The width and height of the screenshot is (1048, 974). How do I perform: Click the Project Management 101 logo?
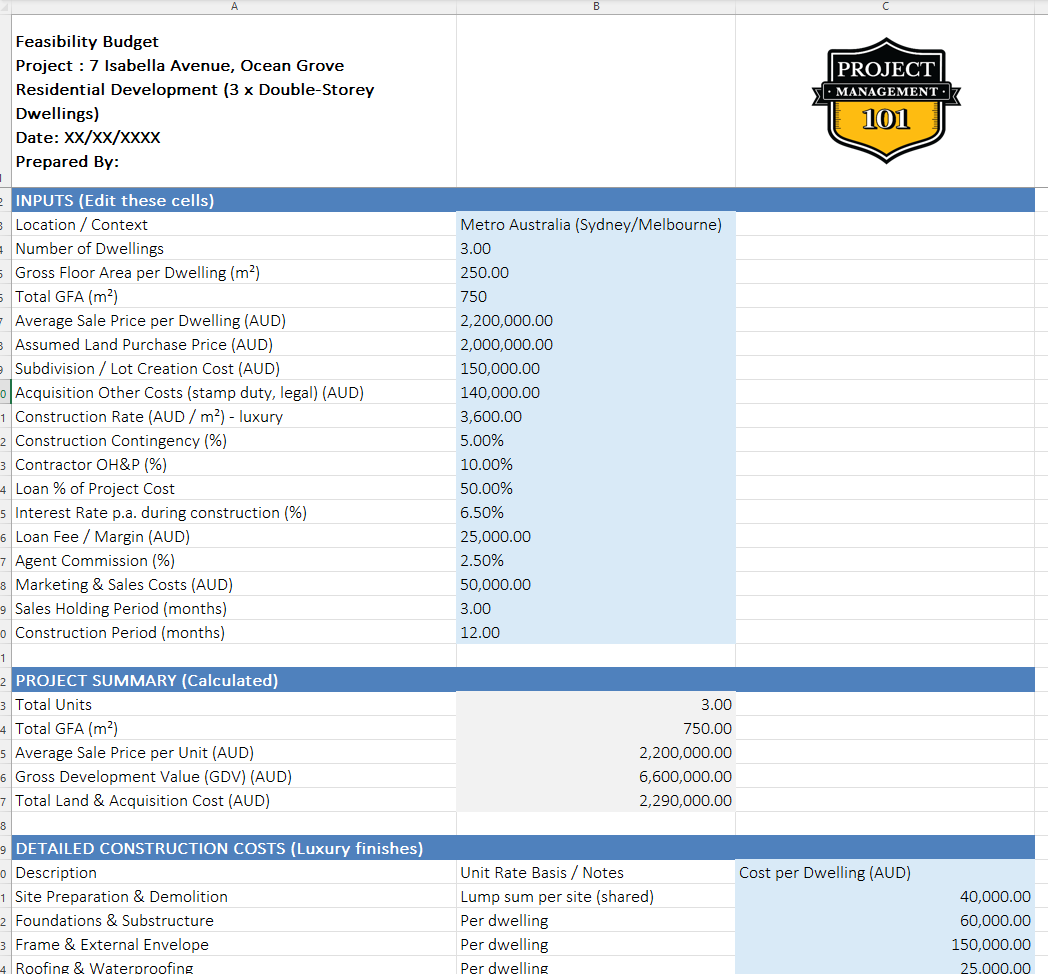885,99
